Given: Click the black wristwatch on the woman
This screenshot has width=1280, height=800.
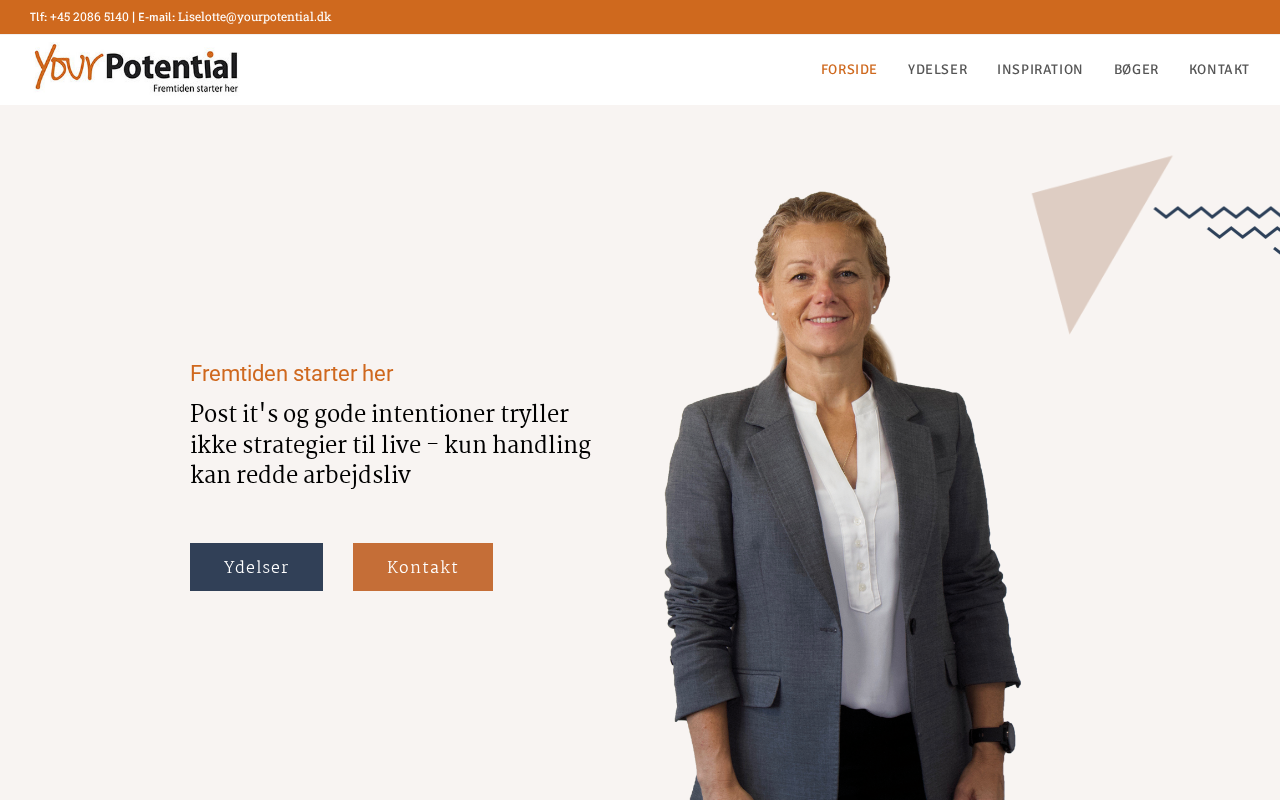Looking at the screenshot, I should [x=992, y=739].
